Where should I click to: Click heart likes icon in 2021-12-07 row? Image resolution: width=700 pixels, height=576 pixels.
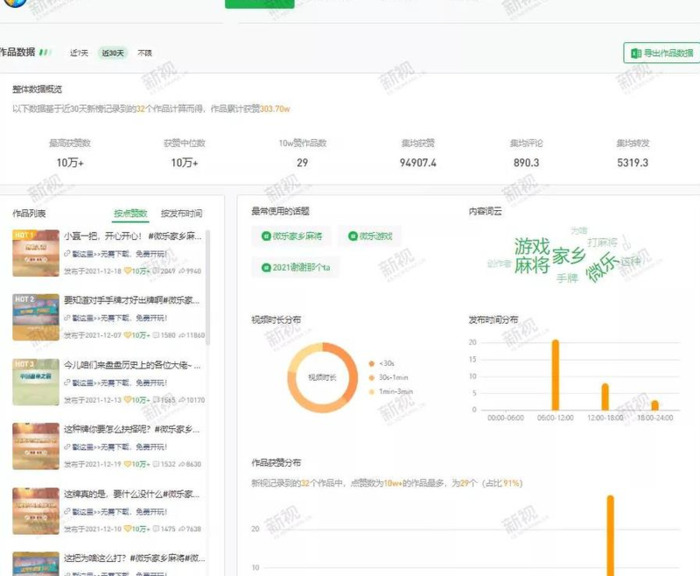(x=128, y=335)
